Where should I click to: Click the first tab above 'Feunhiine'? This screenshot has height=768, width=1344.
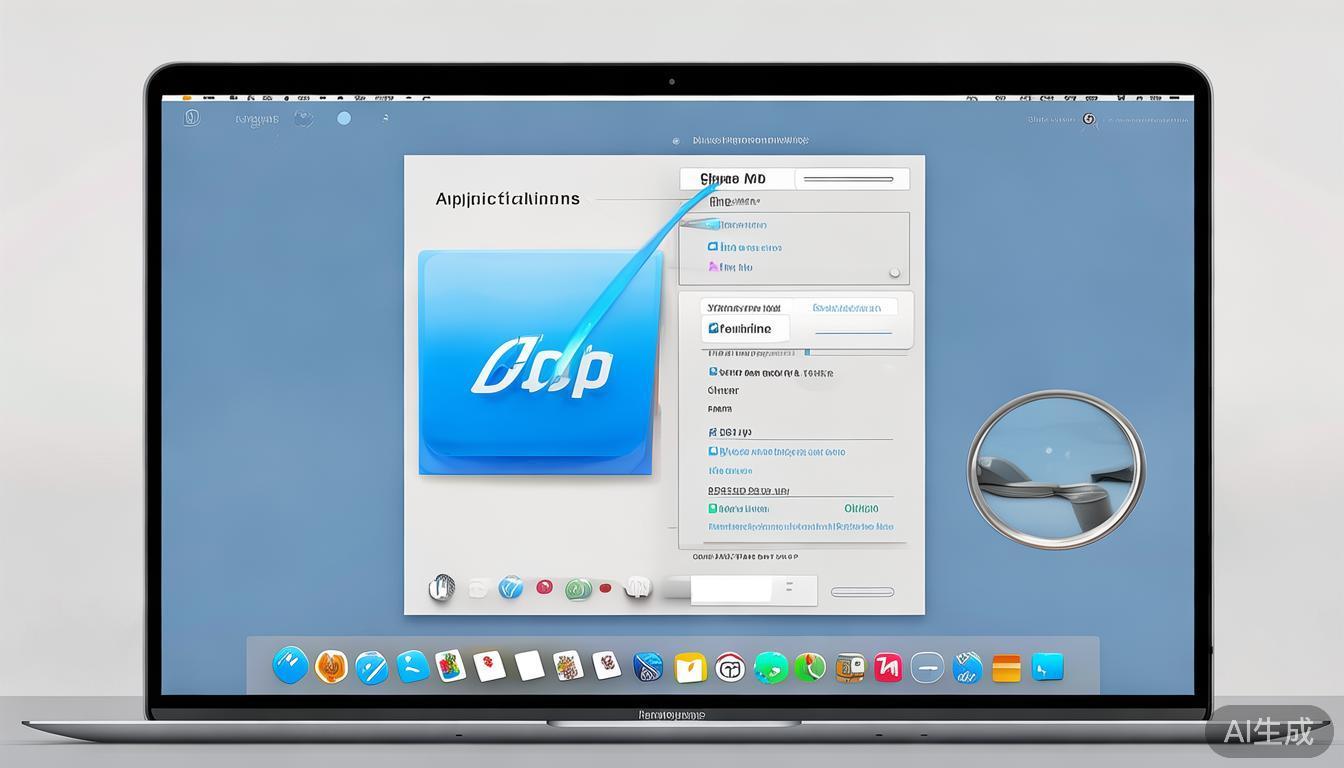pyautogui.click(x=742, y=308)
